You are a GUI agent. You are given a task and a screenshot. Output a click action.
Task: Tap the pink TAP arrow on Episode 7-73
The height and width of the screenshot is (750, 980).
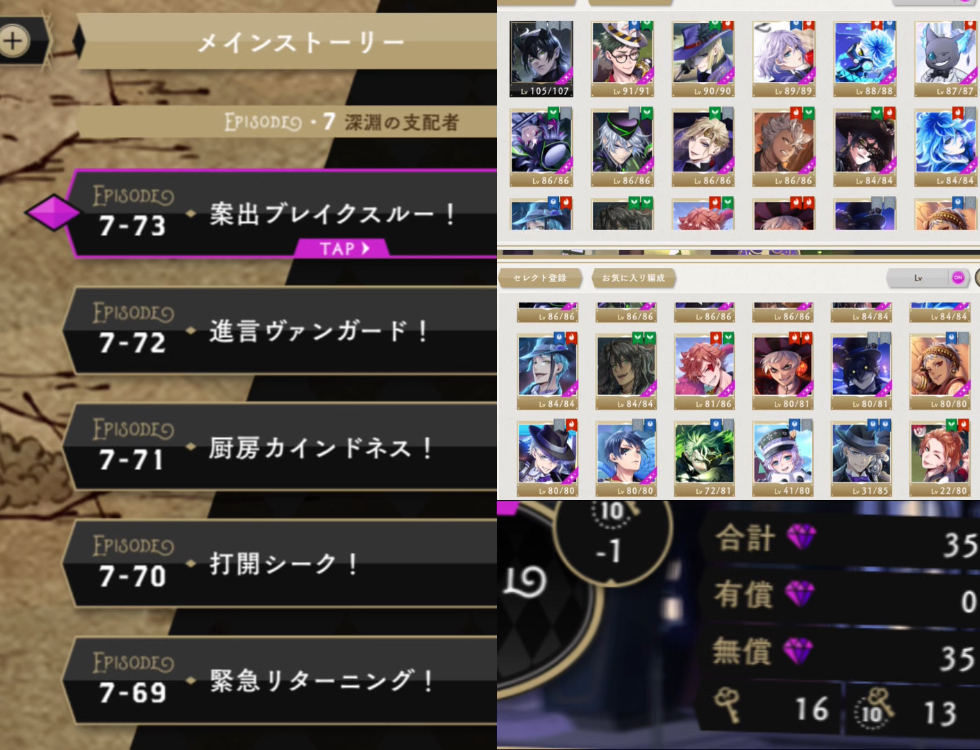[x=342, y=248]
